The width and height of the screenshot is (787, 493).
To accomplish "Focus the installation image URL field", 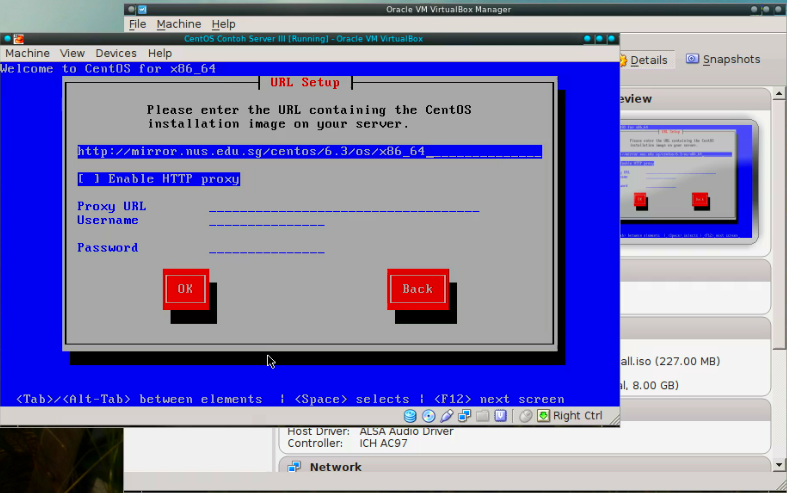I will (x=310, y=152).
